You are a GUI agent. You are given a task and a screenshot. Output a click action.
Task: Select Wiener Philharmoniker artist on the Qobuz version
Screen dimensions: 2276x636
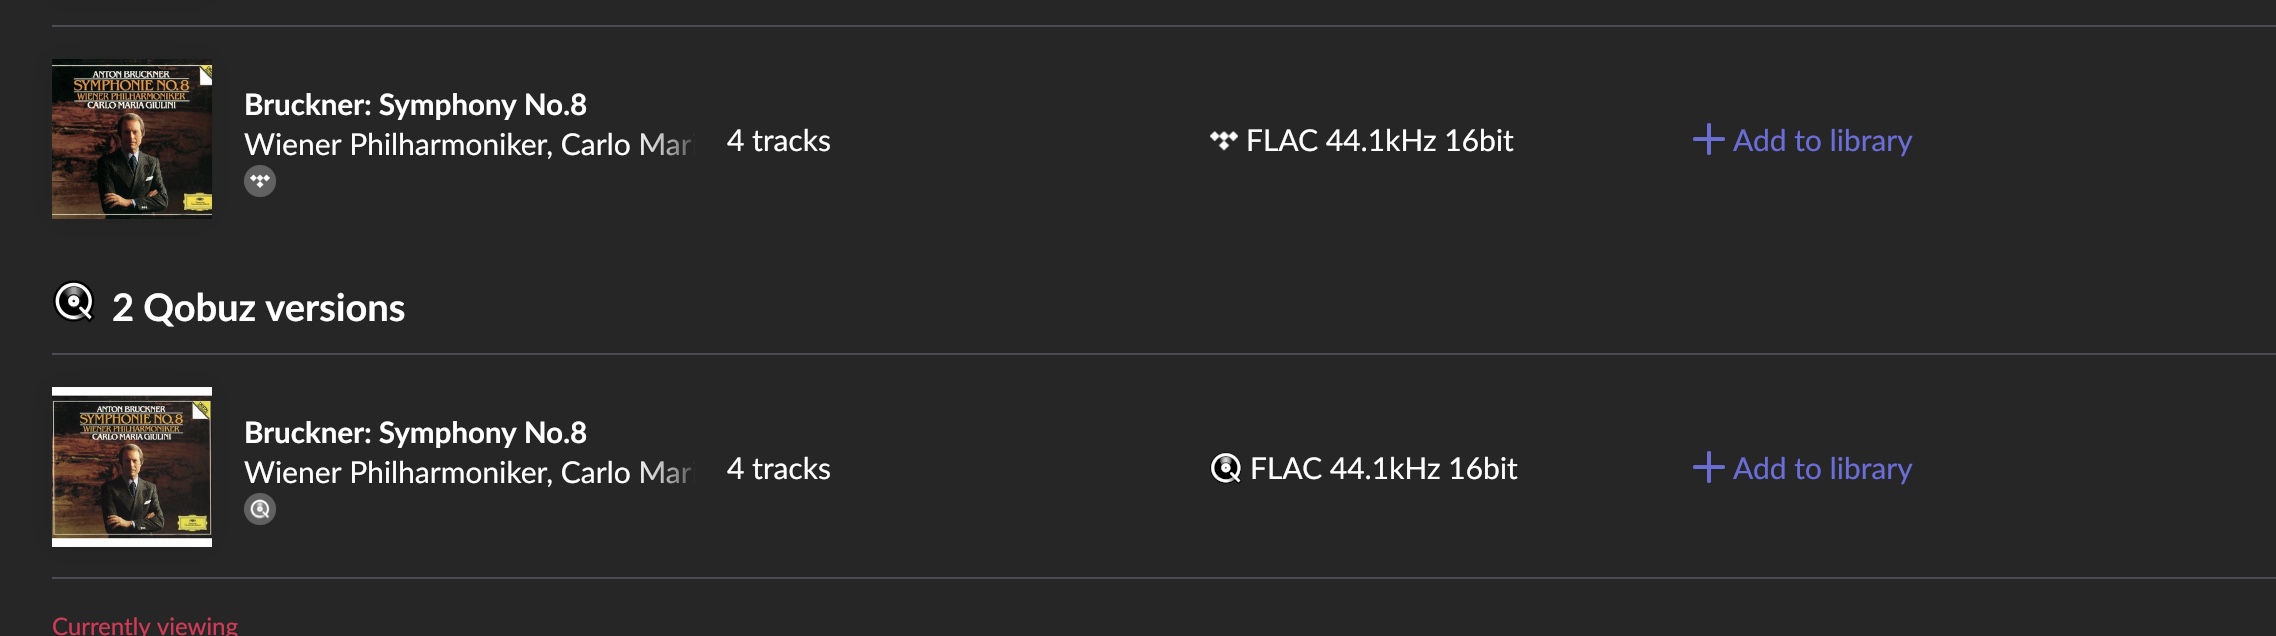[x=397, y=473]
